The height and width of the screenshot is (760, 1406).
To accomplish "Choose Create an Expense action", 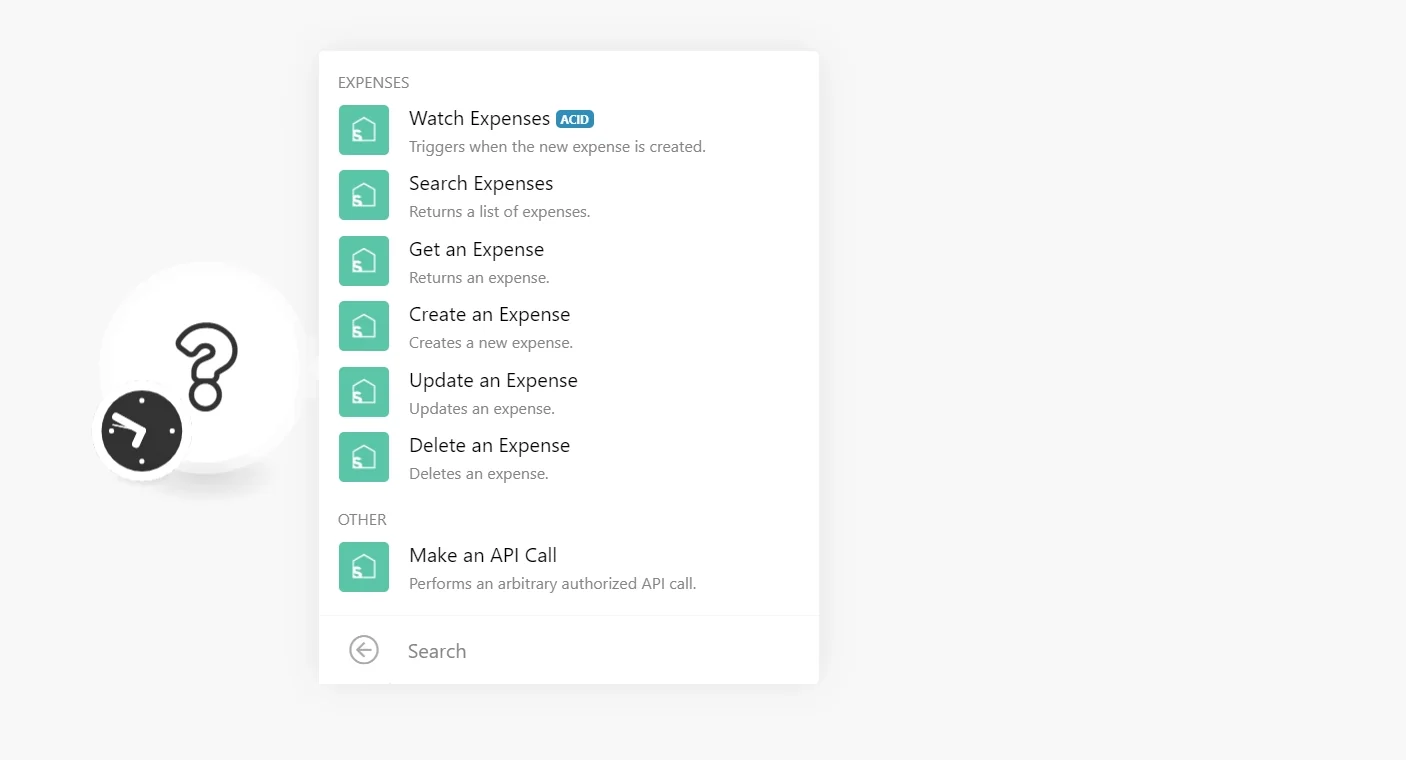I will click(569, 326).
